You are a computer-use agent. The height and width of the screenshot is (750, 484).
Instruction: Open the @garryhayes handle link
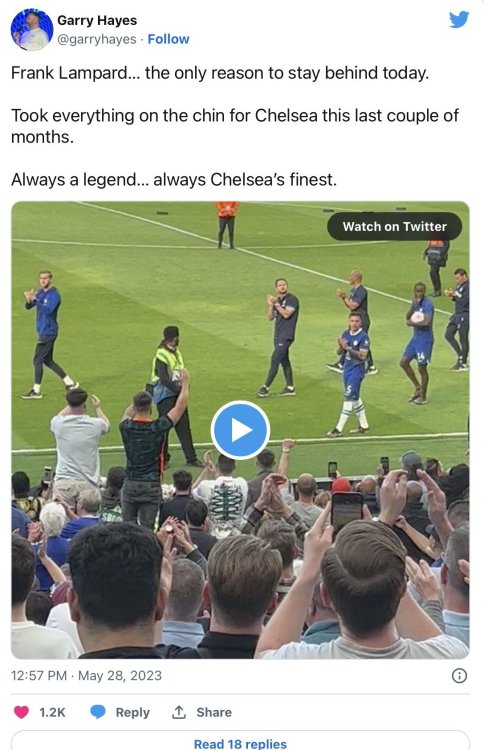click(x=97, y=39)
